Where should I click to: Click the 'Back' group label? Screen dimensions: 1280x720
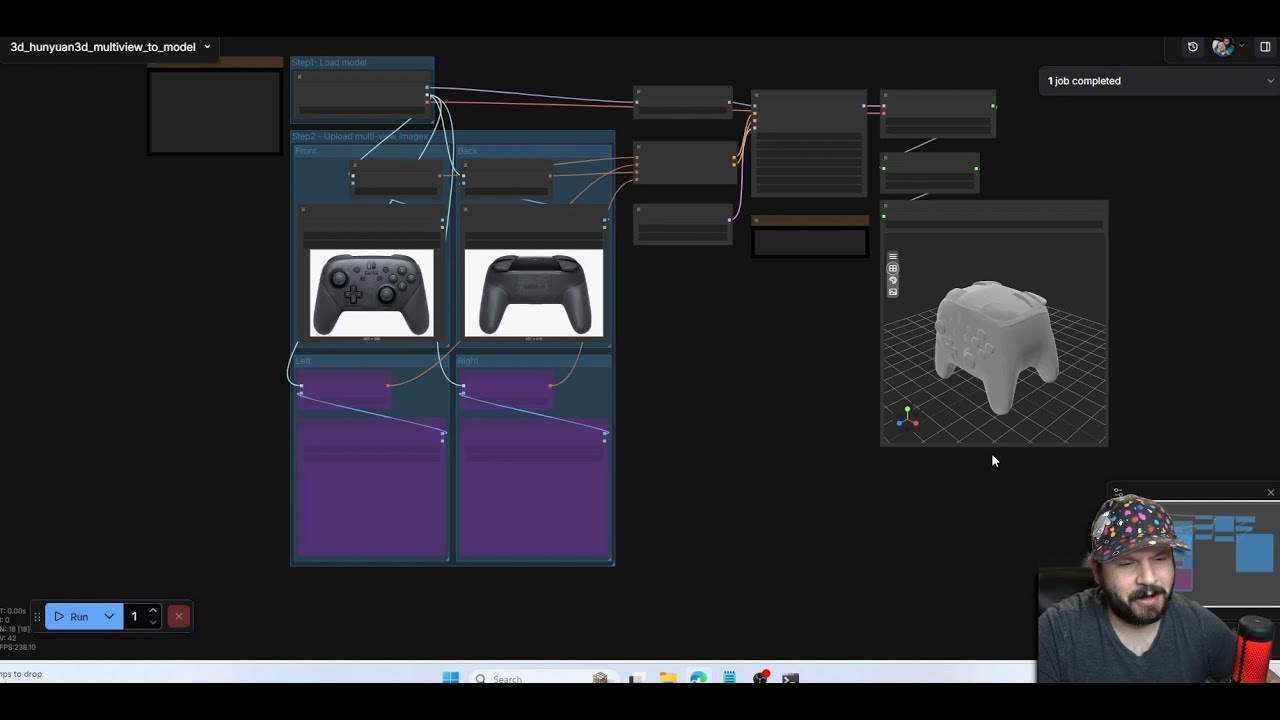(468, 151)
